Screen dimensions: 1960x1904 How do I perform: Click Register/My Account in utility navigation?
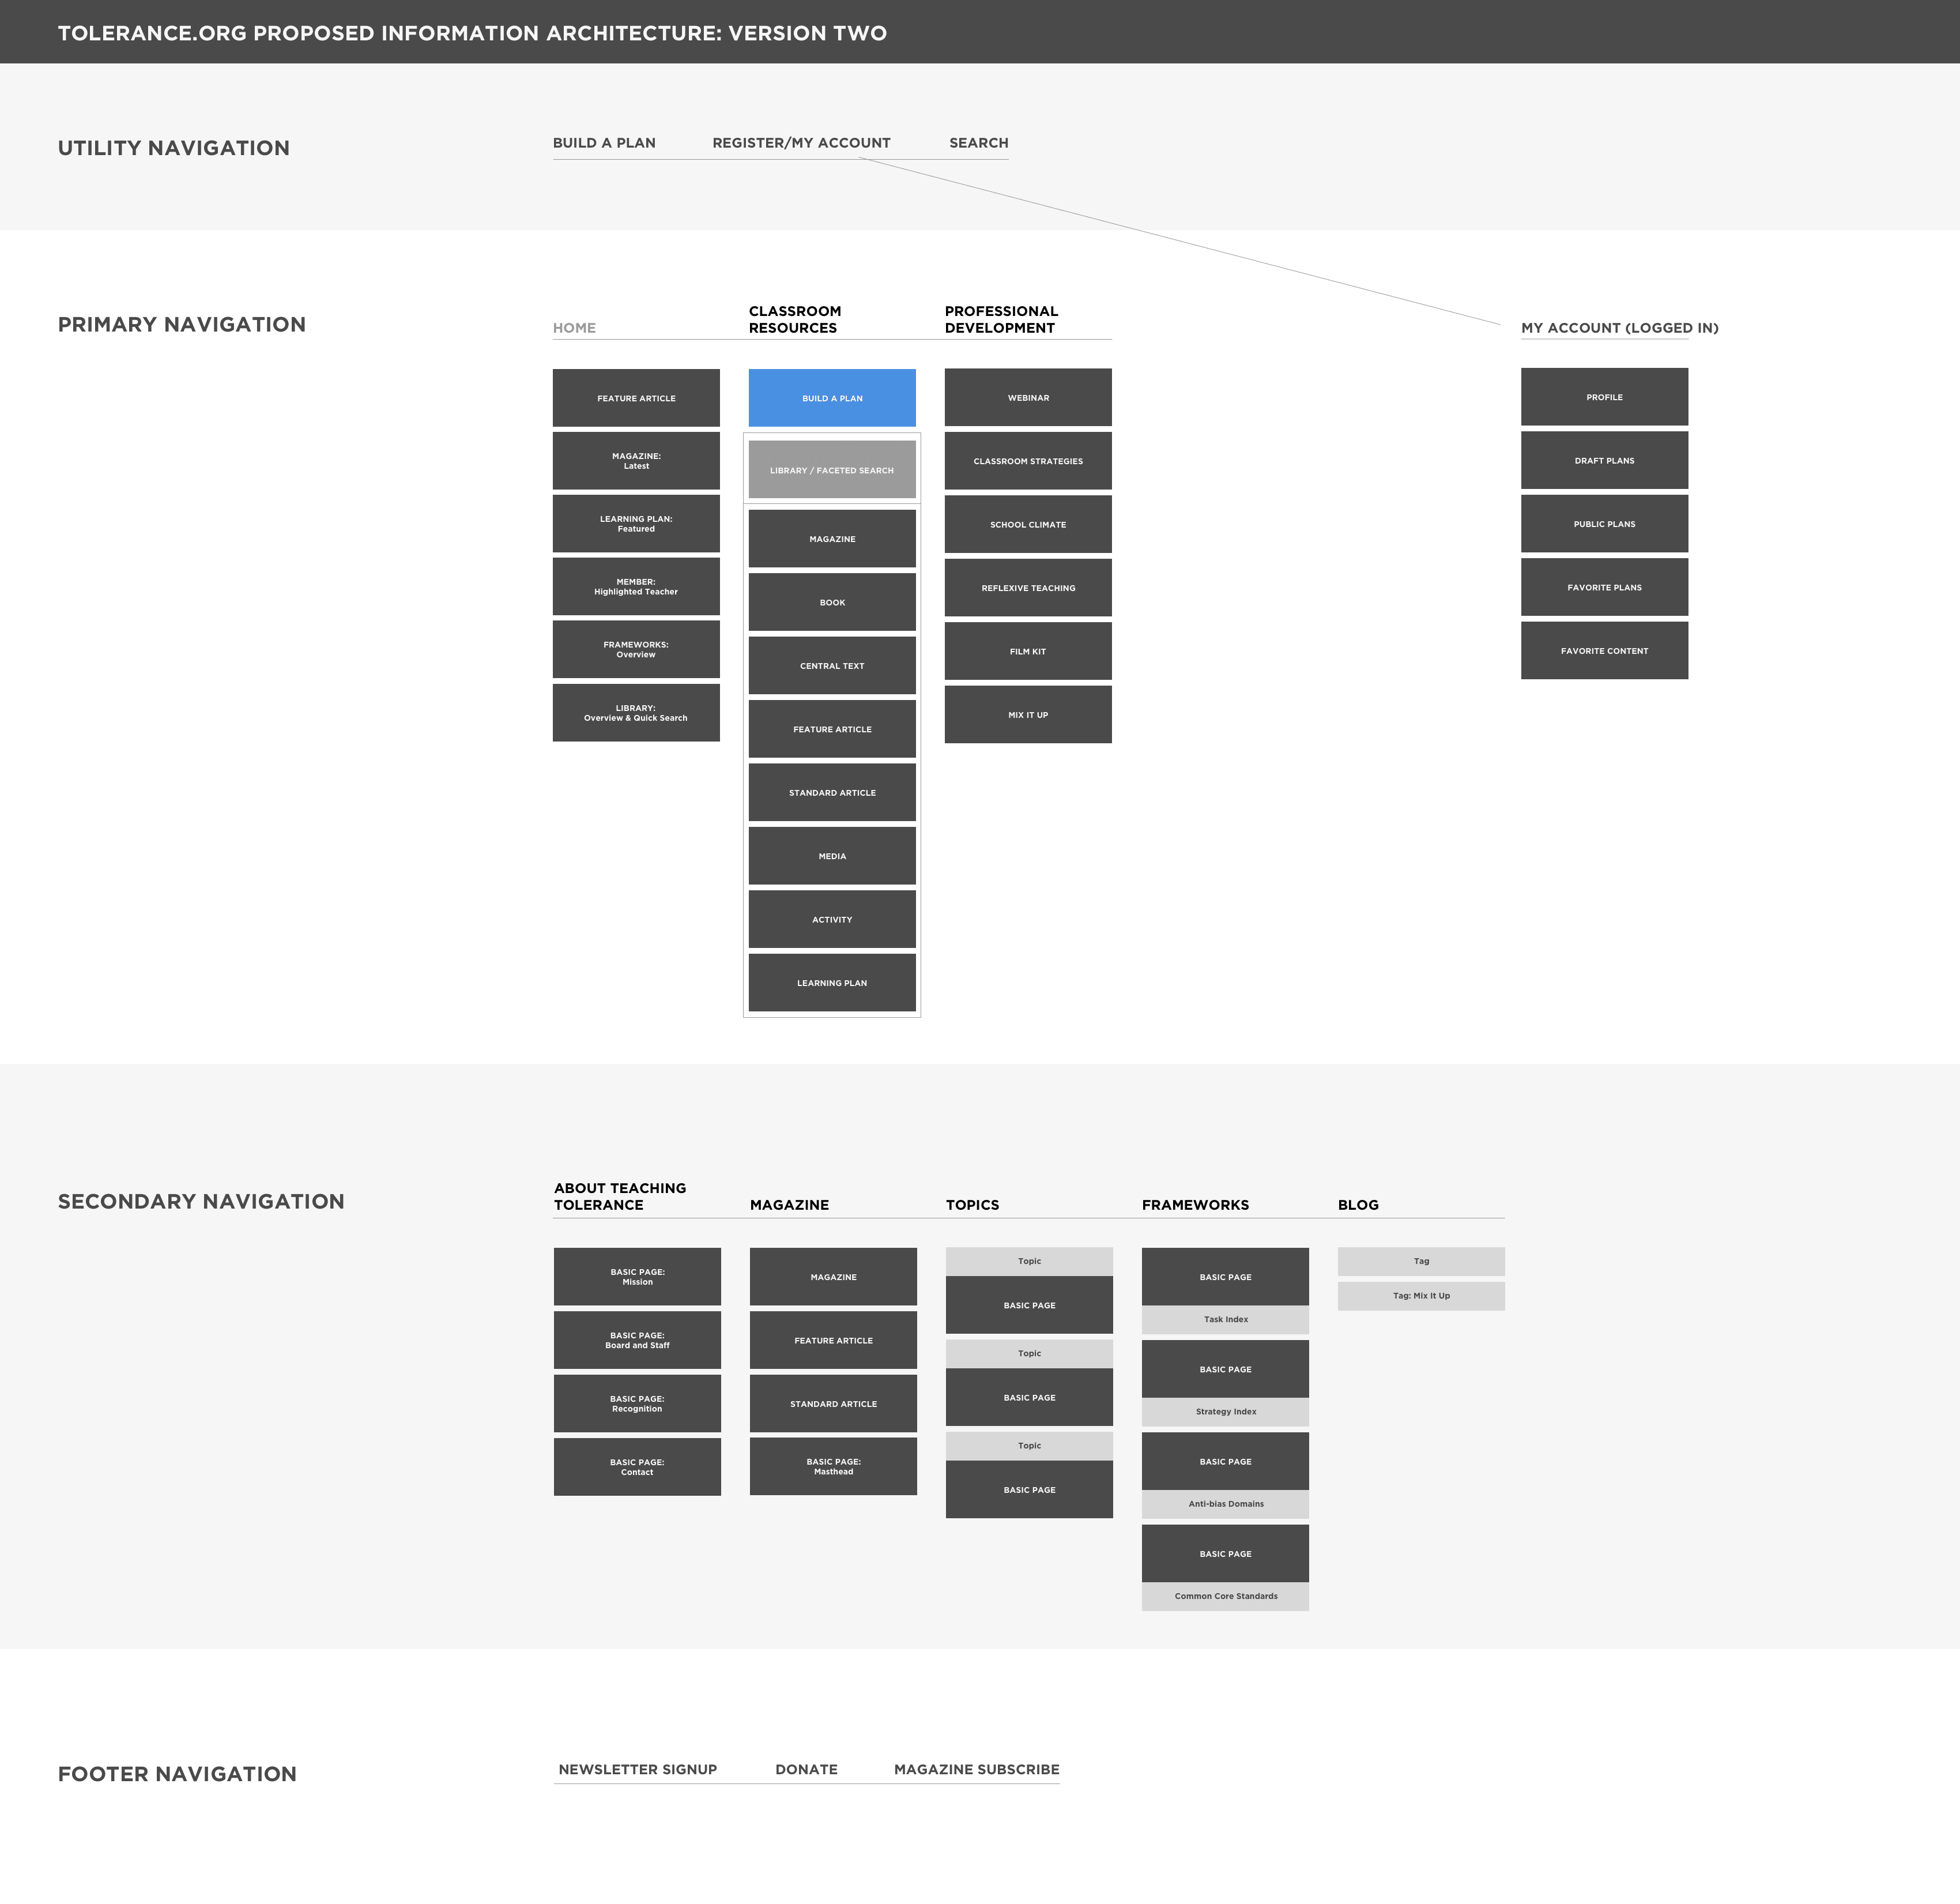[x=801, y=143]
